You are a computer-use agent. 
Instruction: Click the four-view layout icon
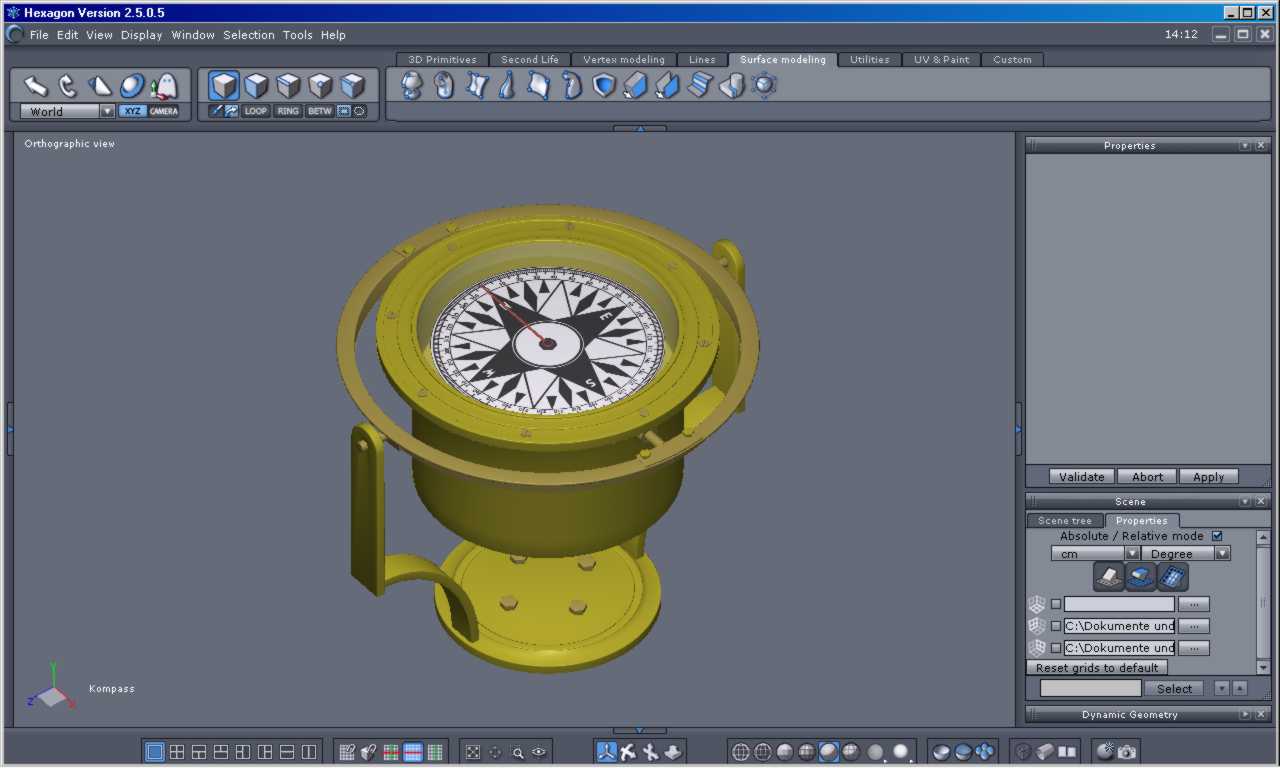coord(177,752)
